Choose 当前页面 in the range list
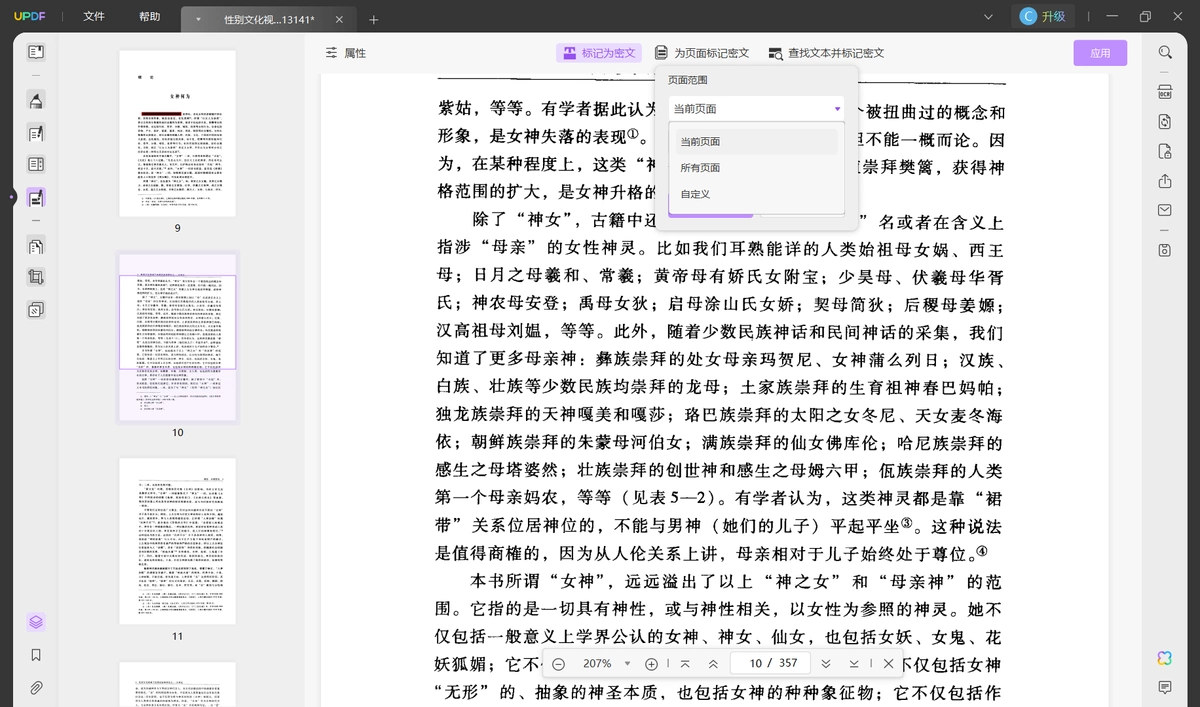1200x707 pixels. (756, 141)
